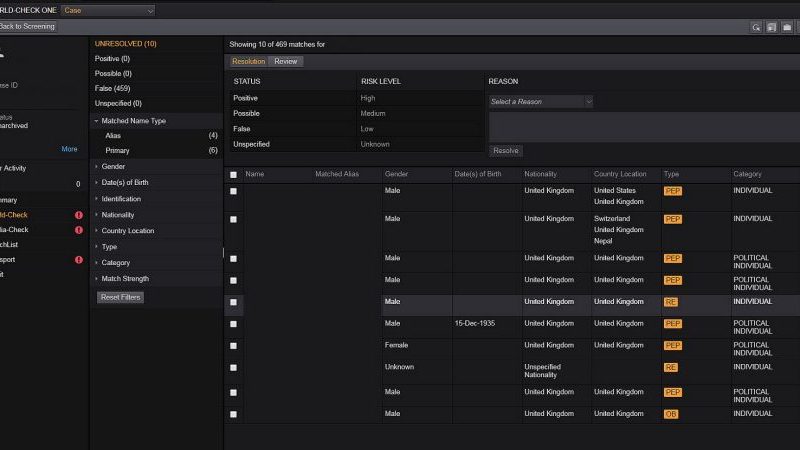Select the Resolution tab
The image size is (800, 450).
pyautogui.click(x=249, y=62)
